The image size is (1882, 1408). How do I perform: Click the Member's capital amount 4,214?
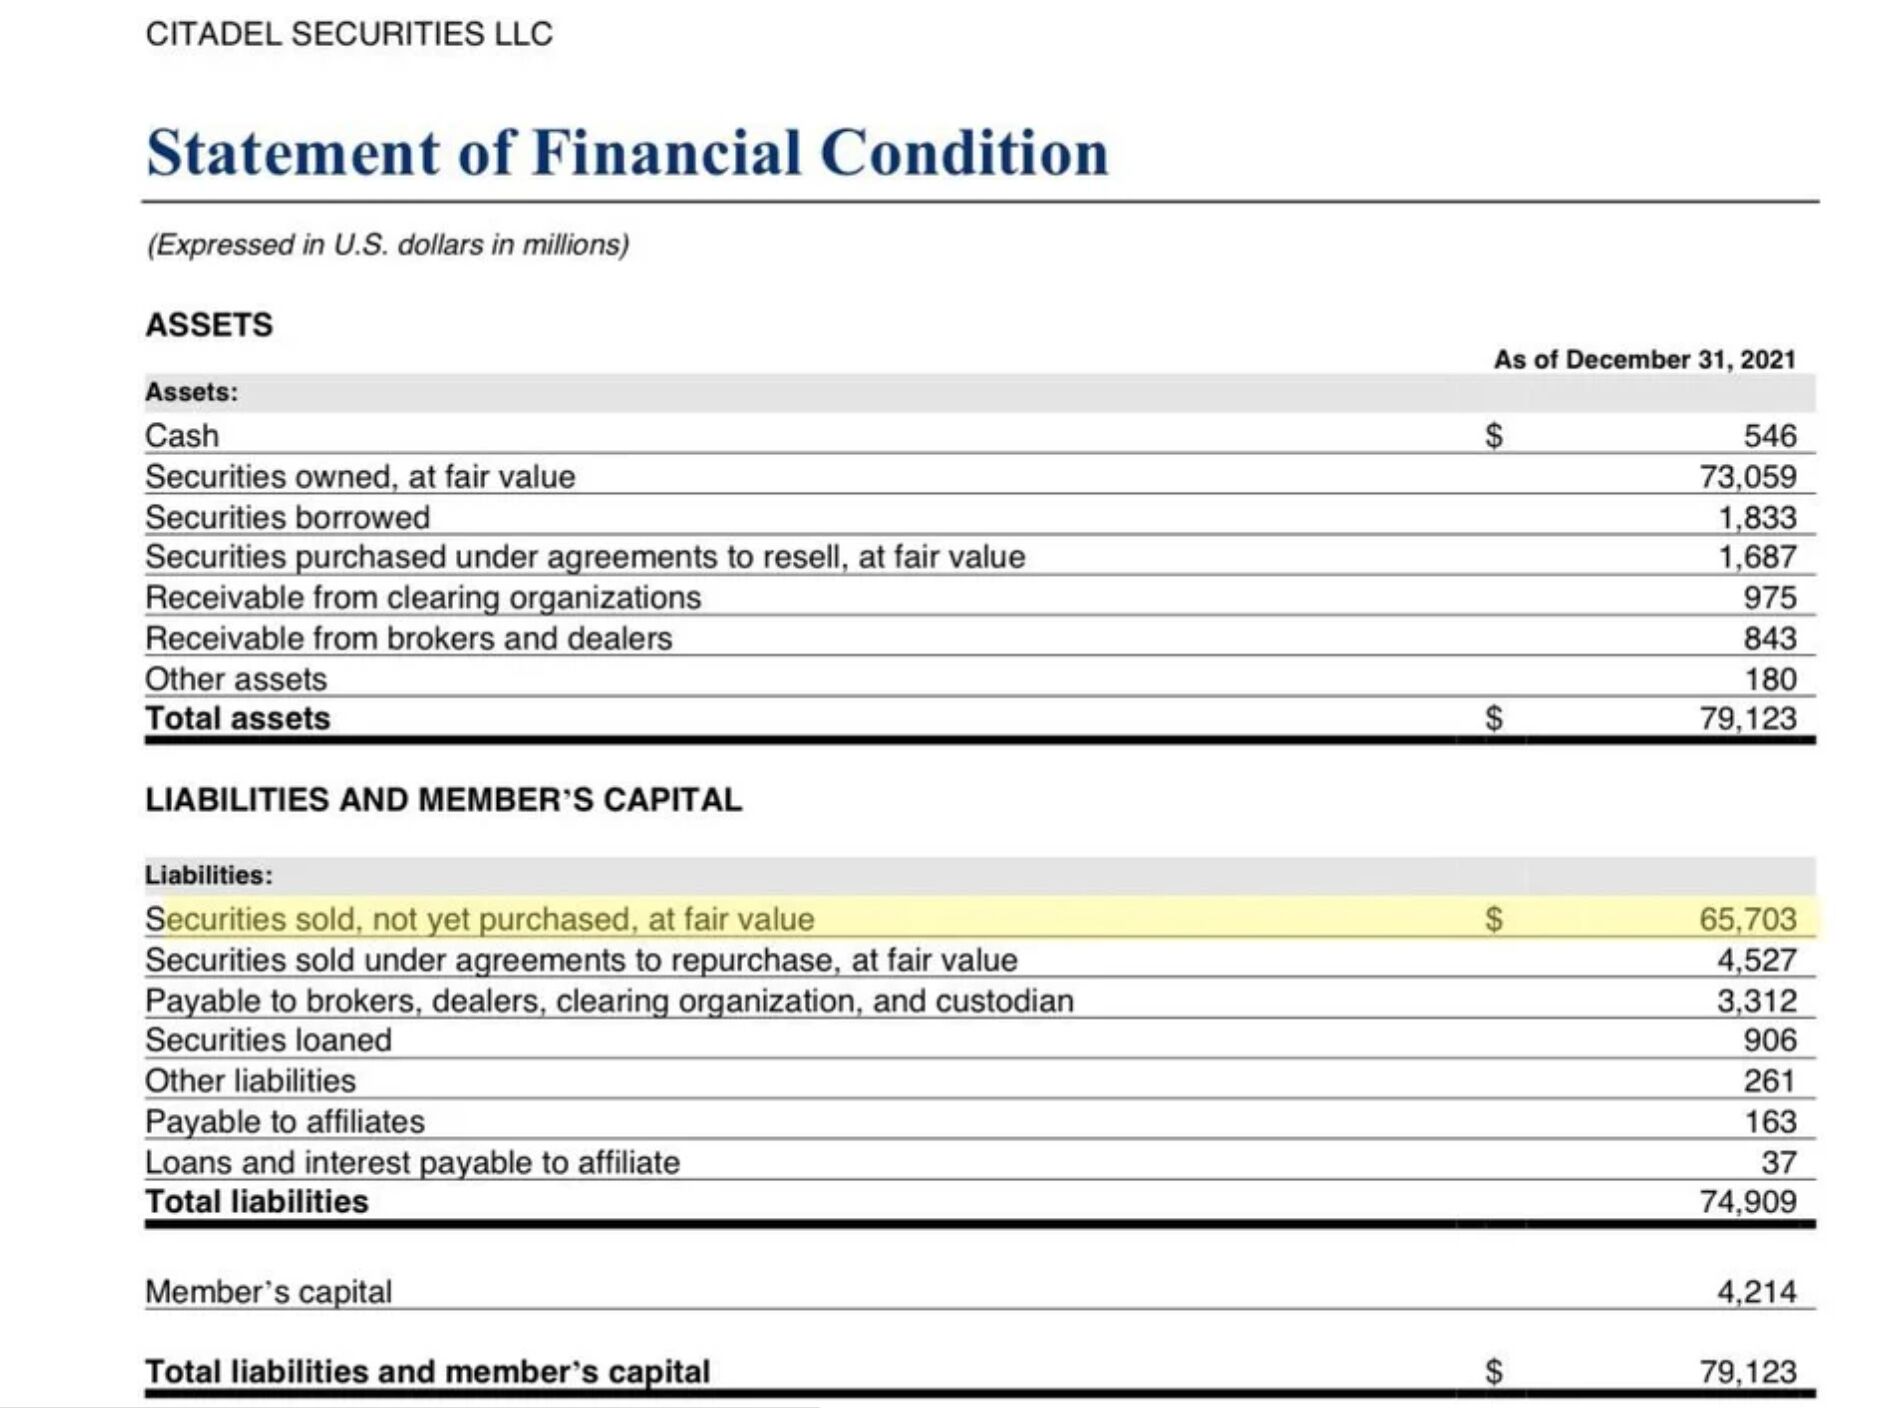pyautogui.click(x=1756, y=1291)
